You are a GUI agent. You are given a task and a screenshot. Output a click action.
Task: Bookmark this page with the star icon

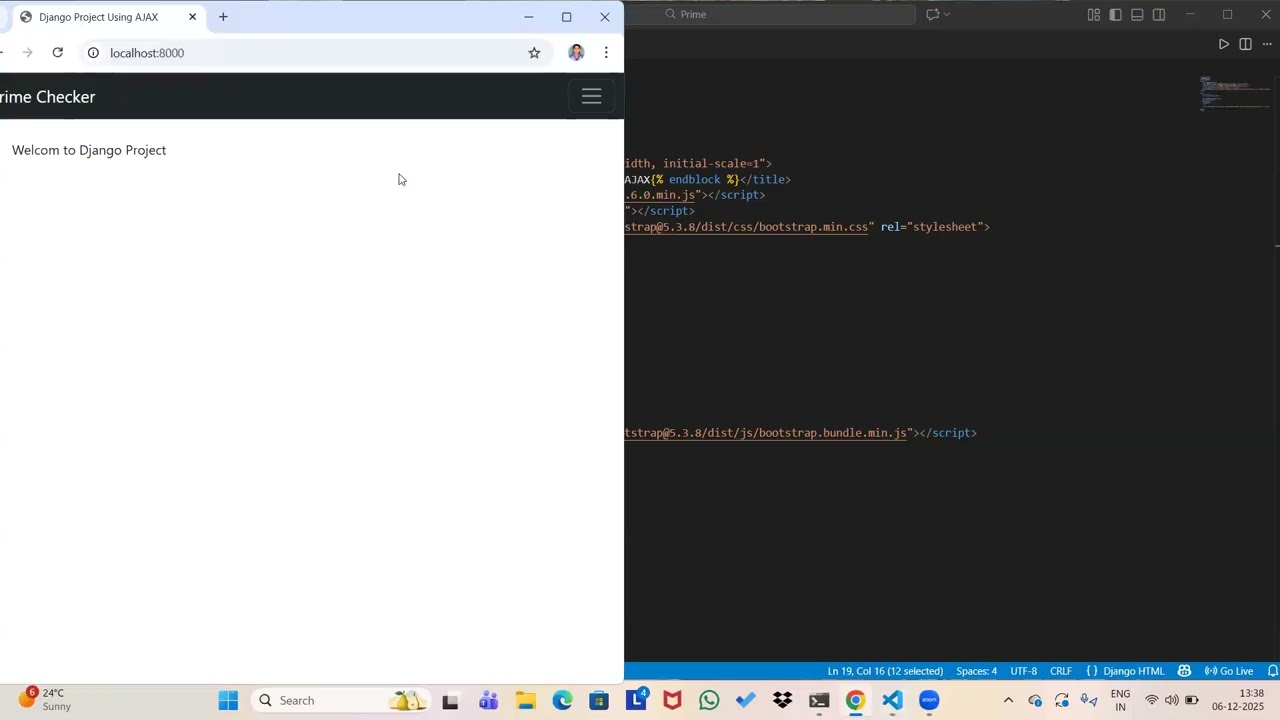[534, 53]
